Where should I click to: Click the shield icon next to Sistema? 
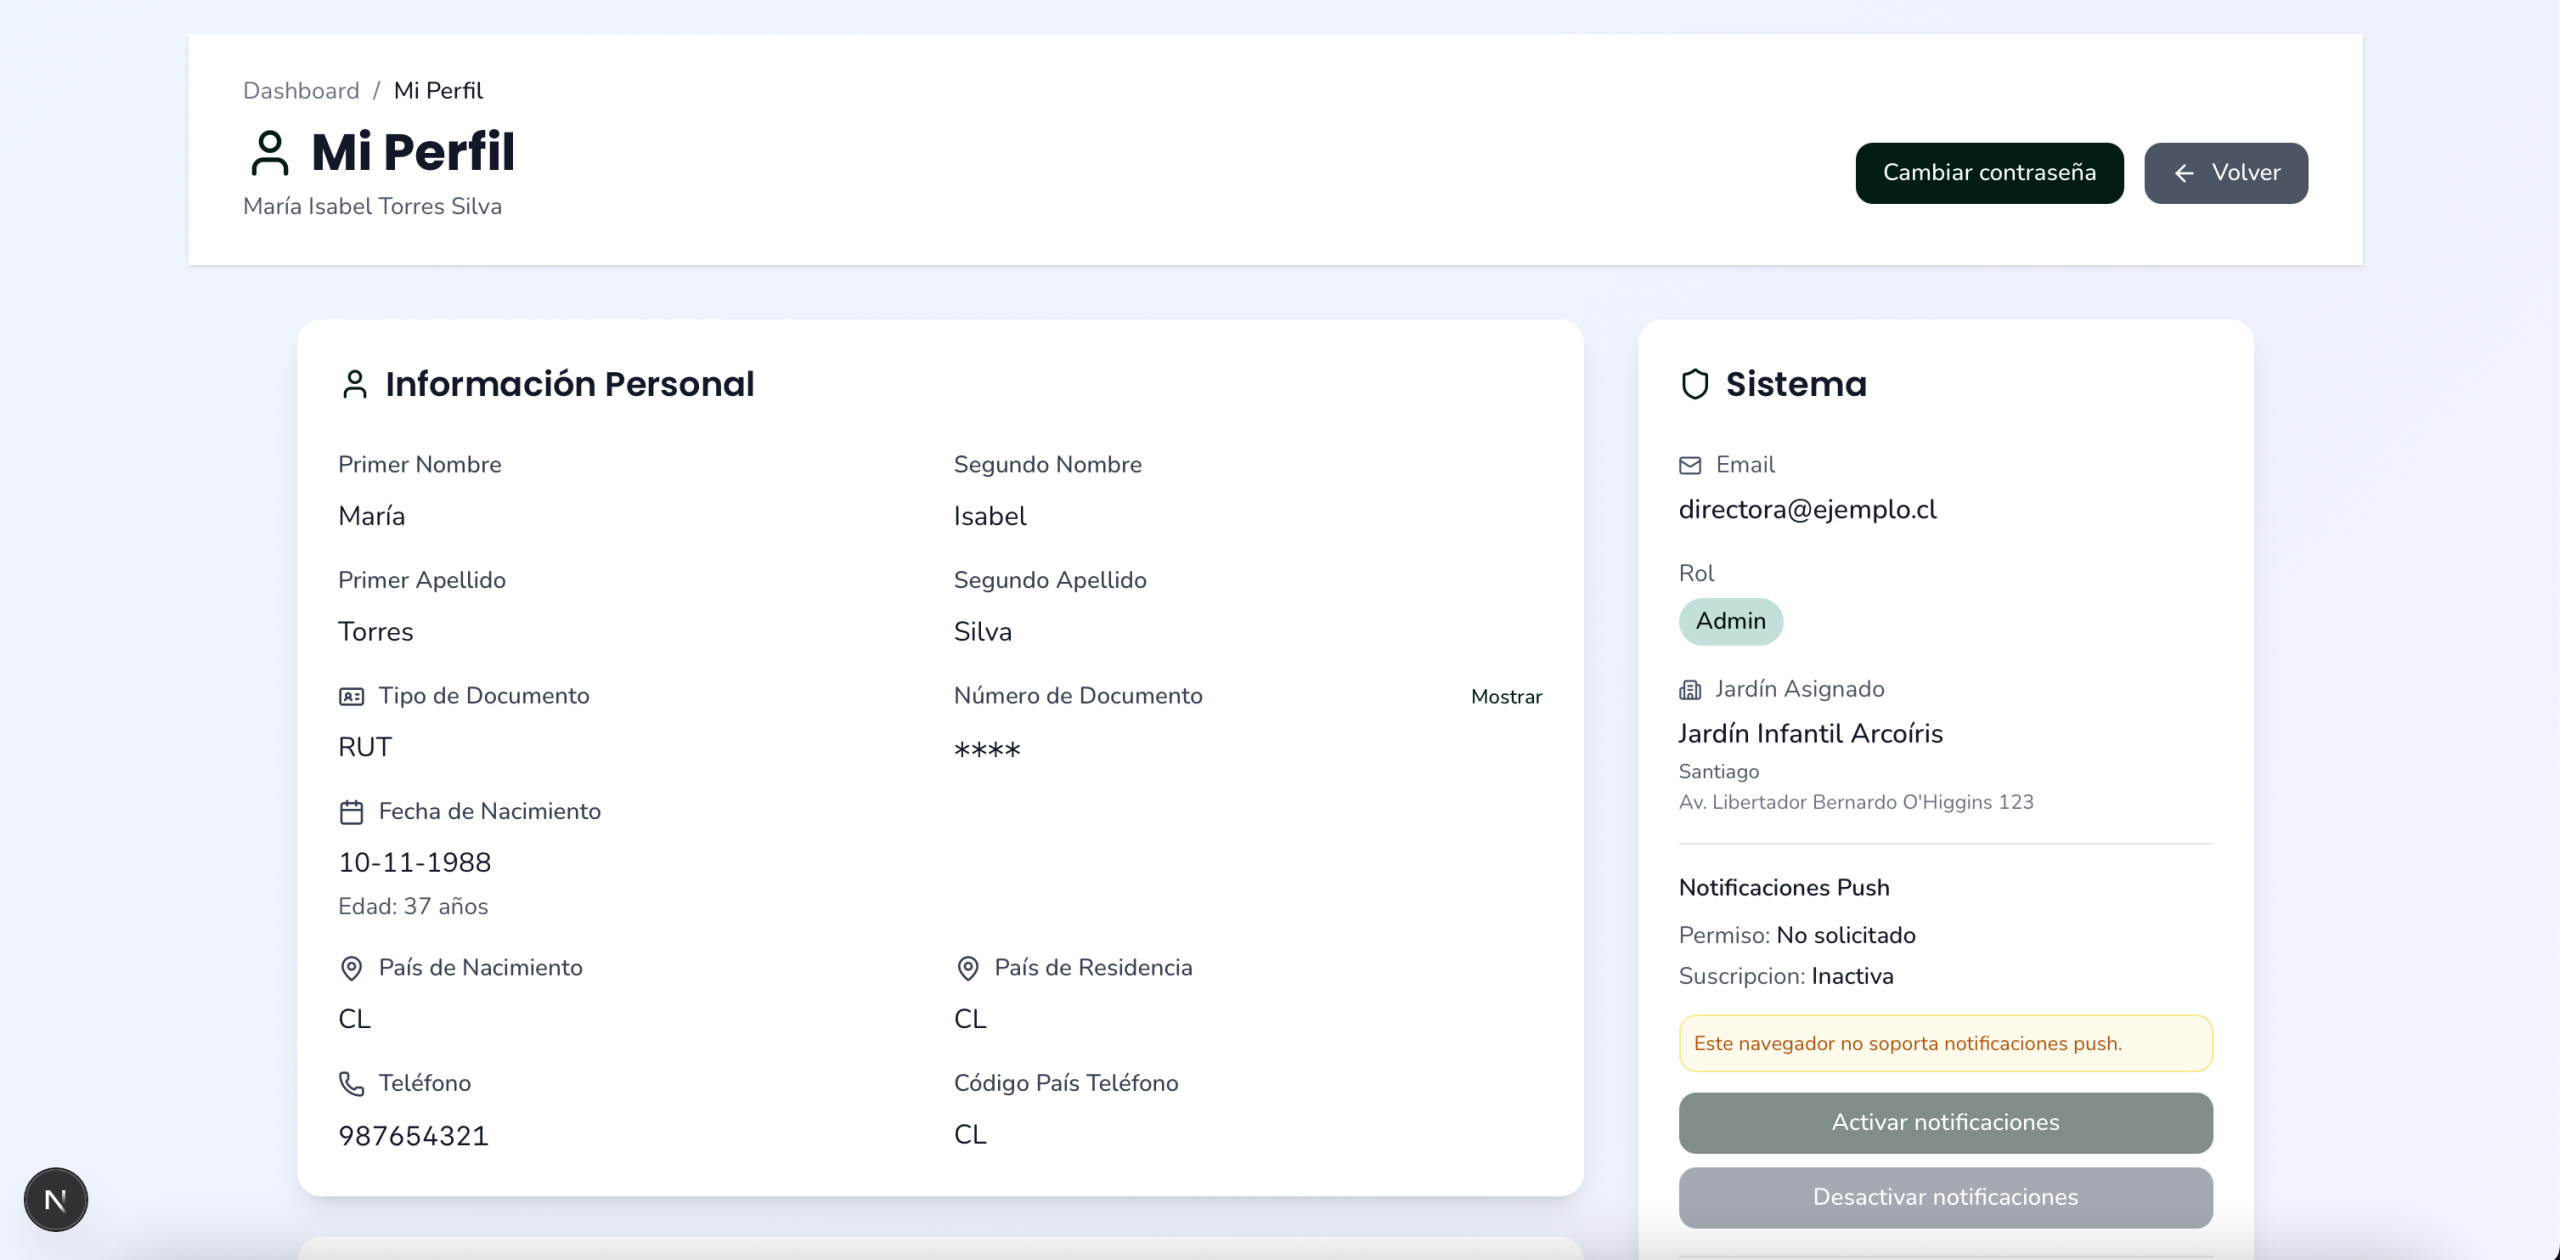[x=1695, y=384]
